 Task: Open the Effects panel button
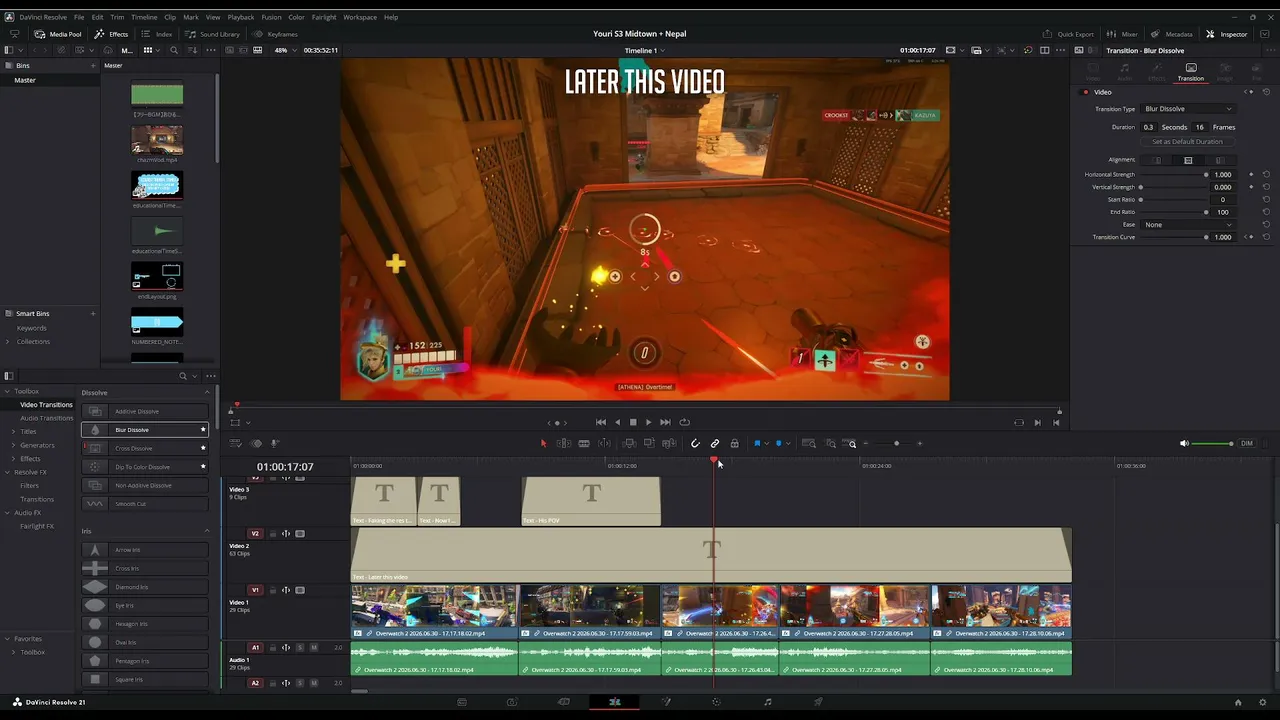coord(111,34)
